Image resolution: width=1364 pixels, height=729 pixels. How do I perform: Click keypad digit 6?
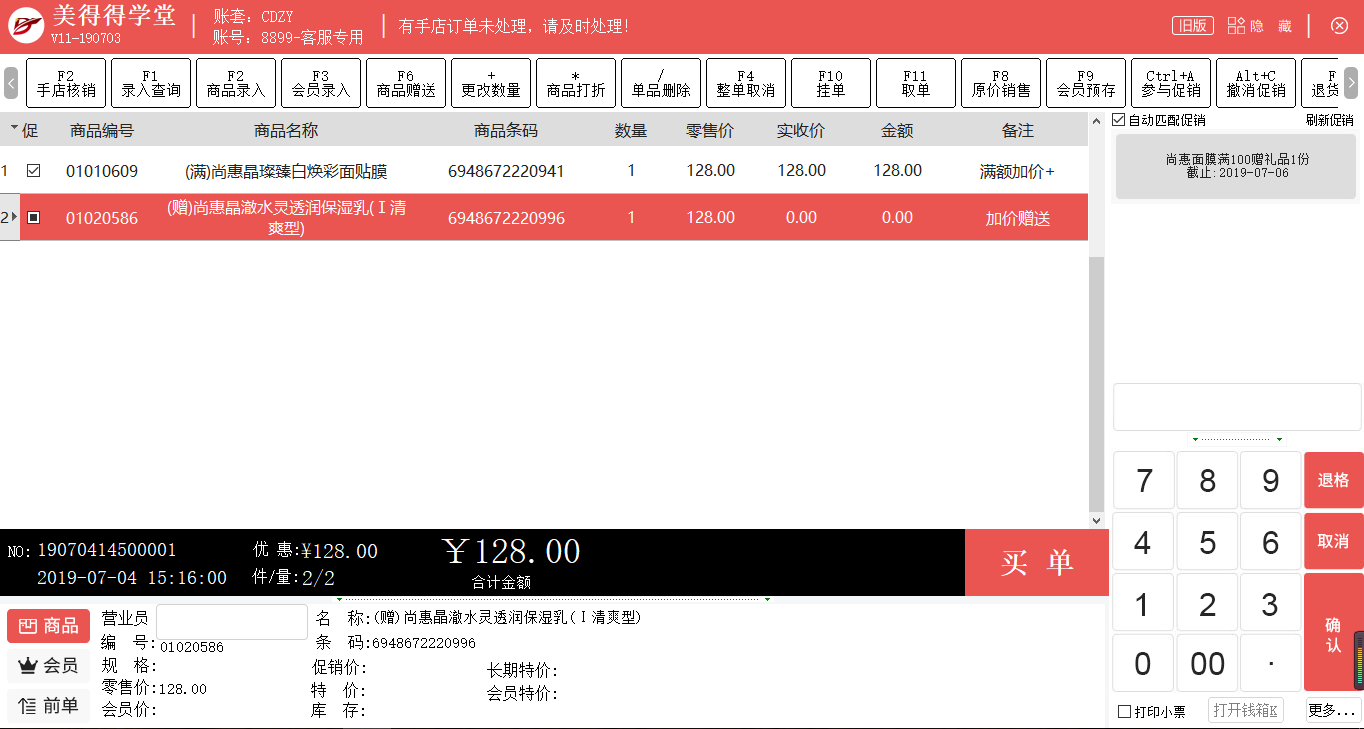pos(1270,542)
